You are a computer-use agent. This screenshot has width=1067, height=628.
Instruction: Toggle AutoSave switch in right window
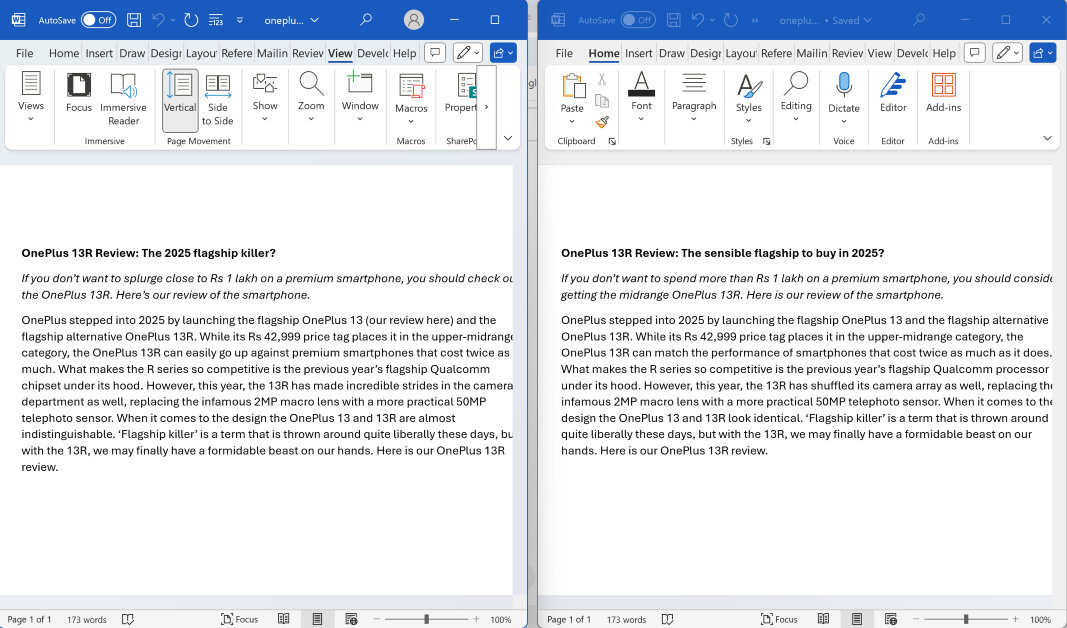638,20
